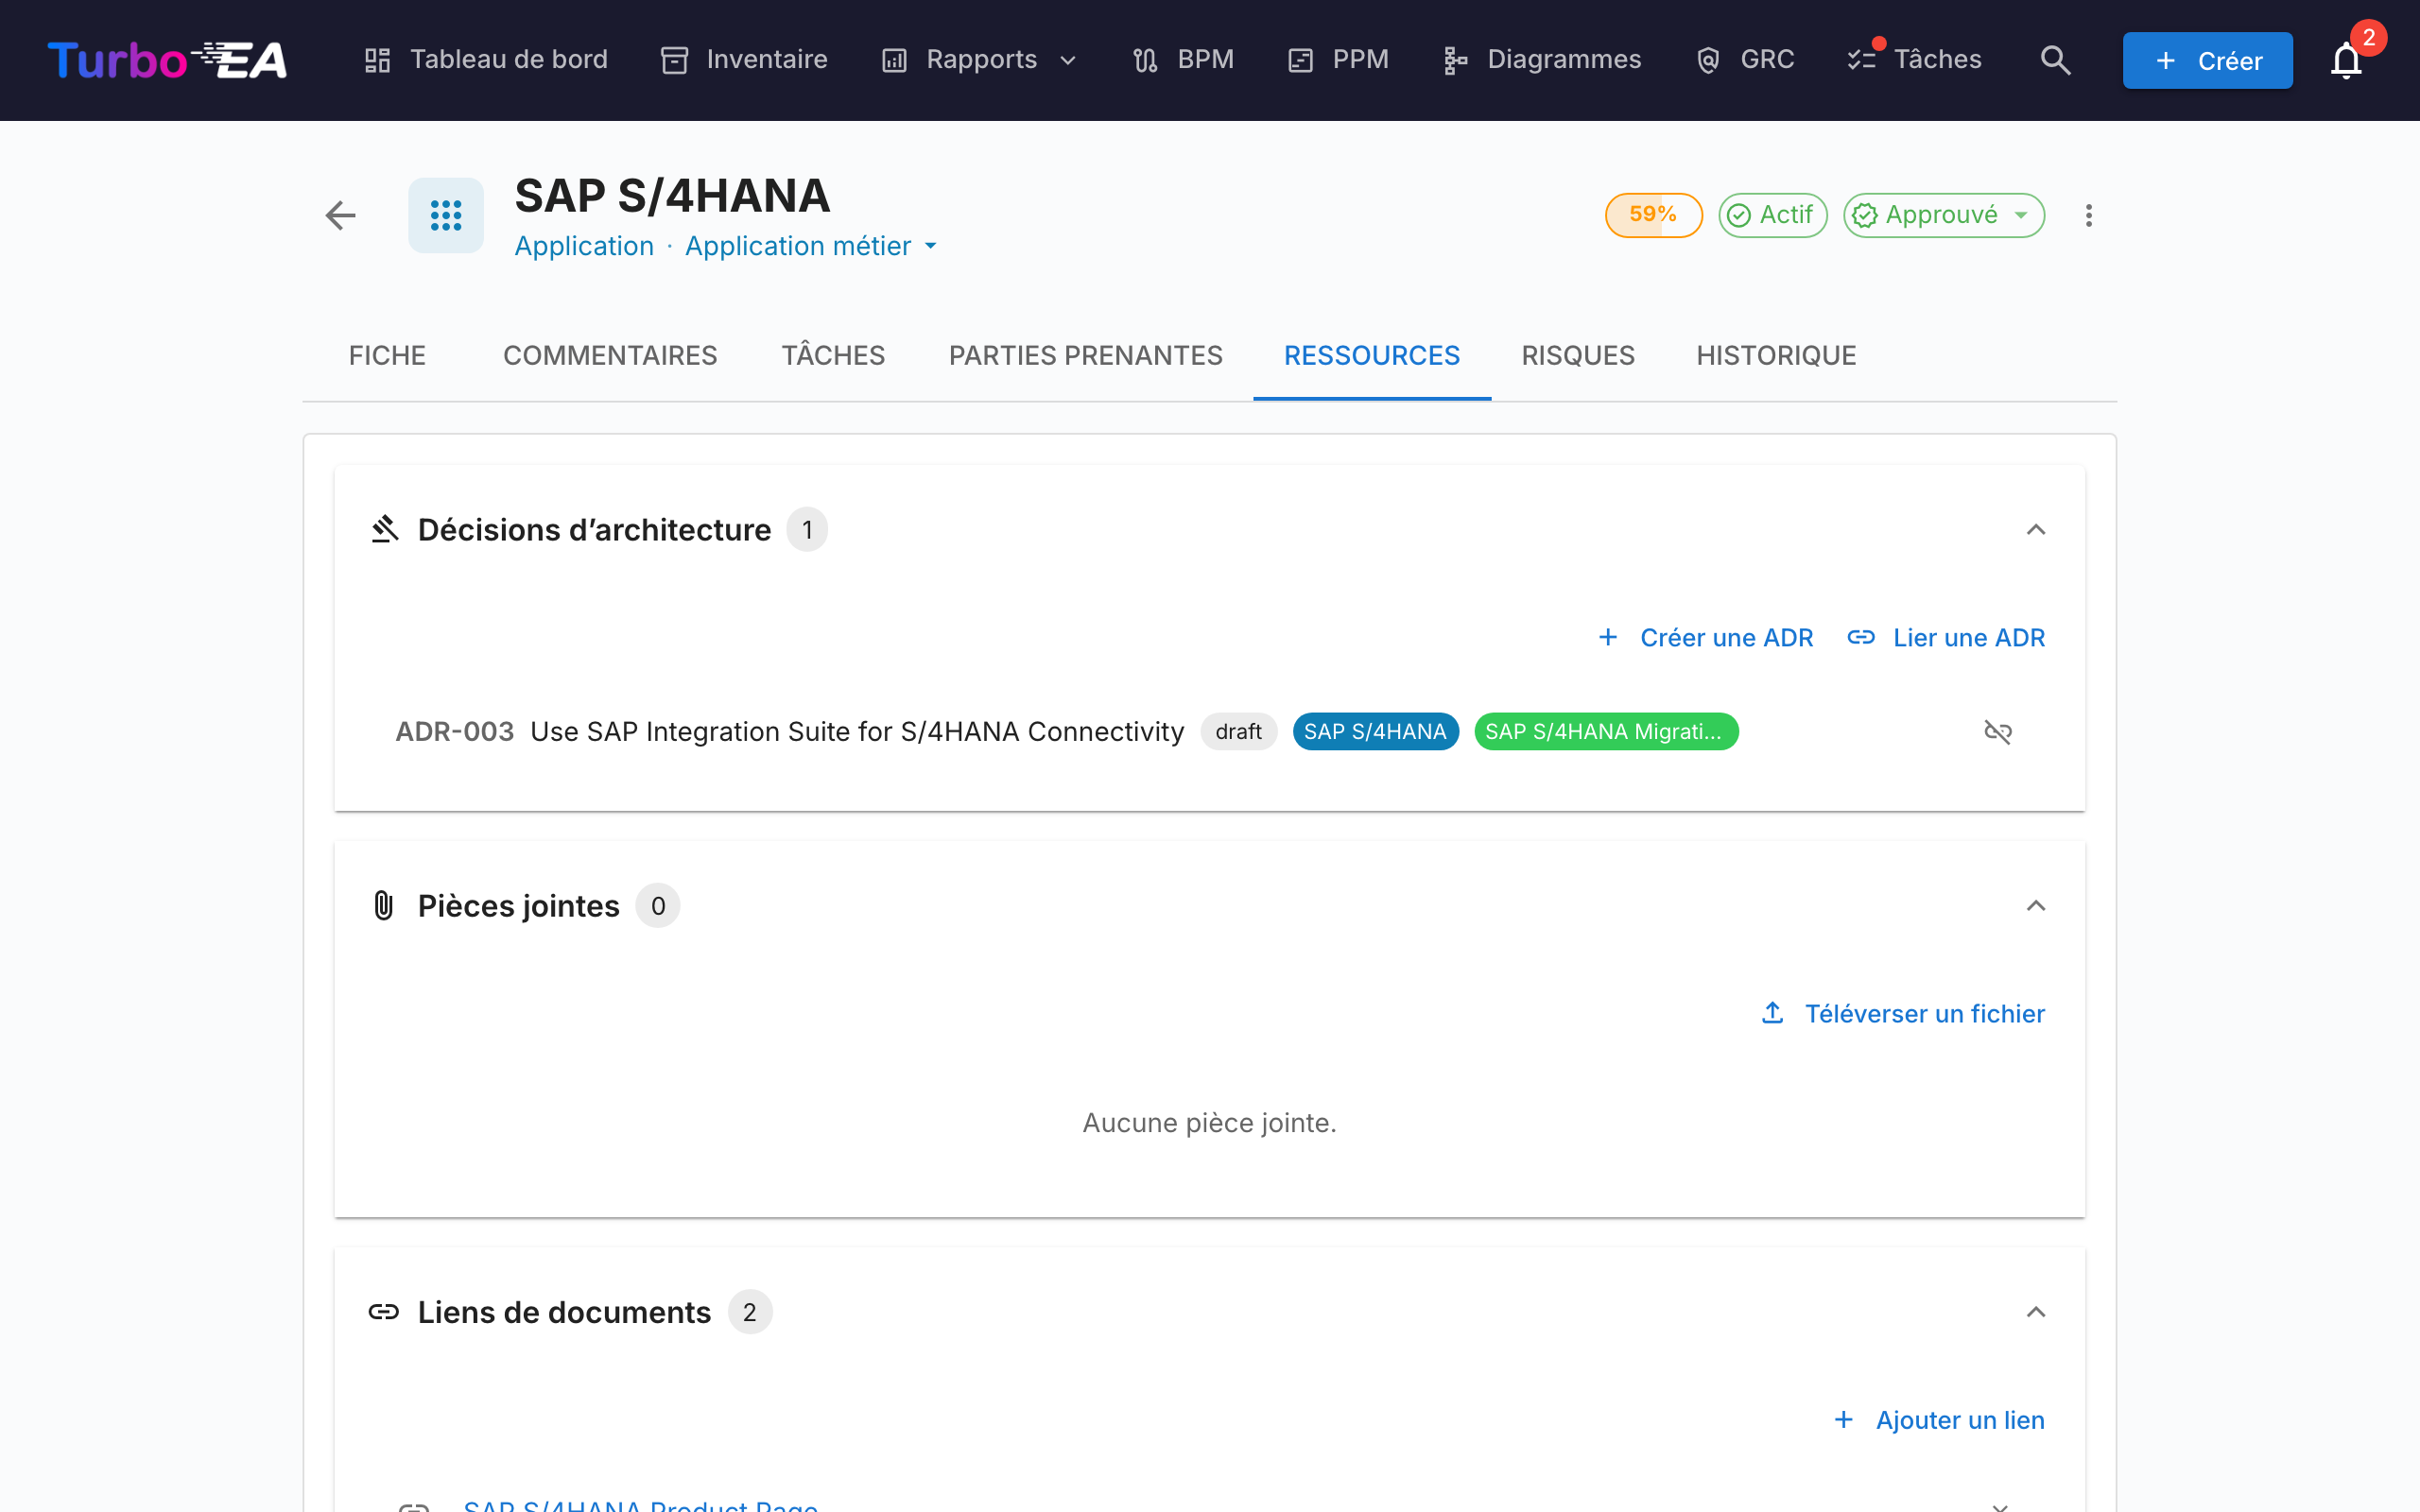This screenshot has height=1512, width=2420.
Task: Click the link icon beside Liens de documents
Action: tap(384, 1311)
